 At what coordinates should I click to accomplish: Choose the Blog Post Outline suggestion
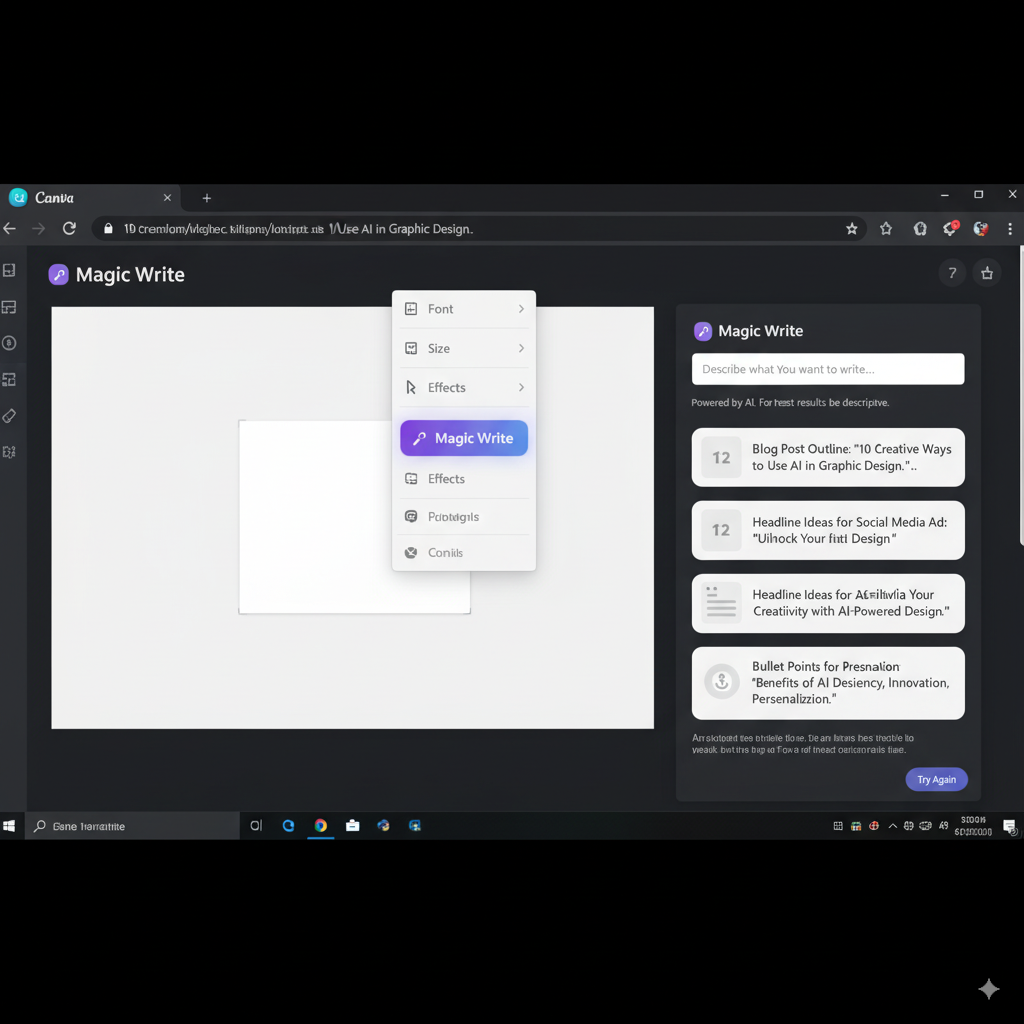828,458
